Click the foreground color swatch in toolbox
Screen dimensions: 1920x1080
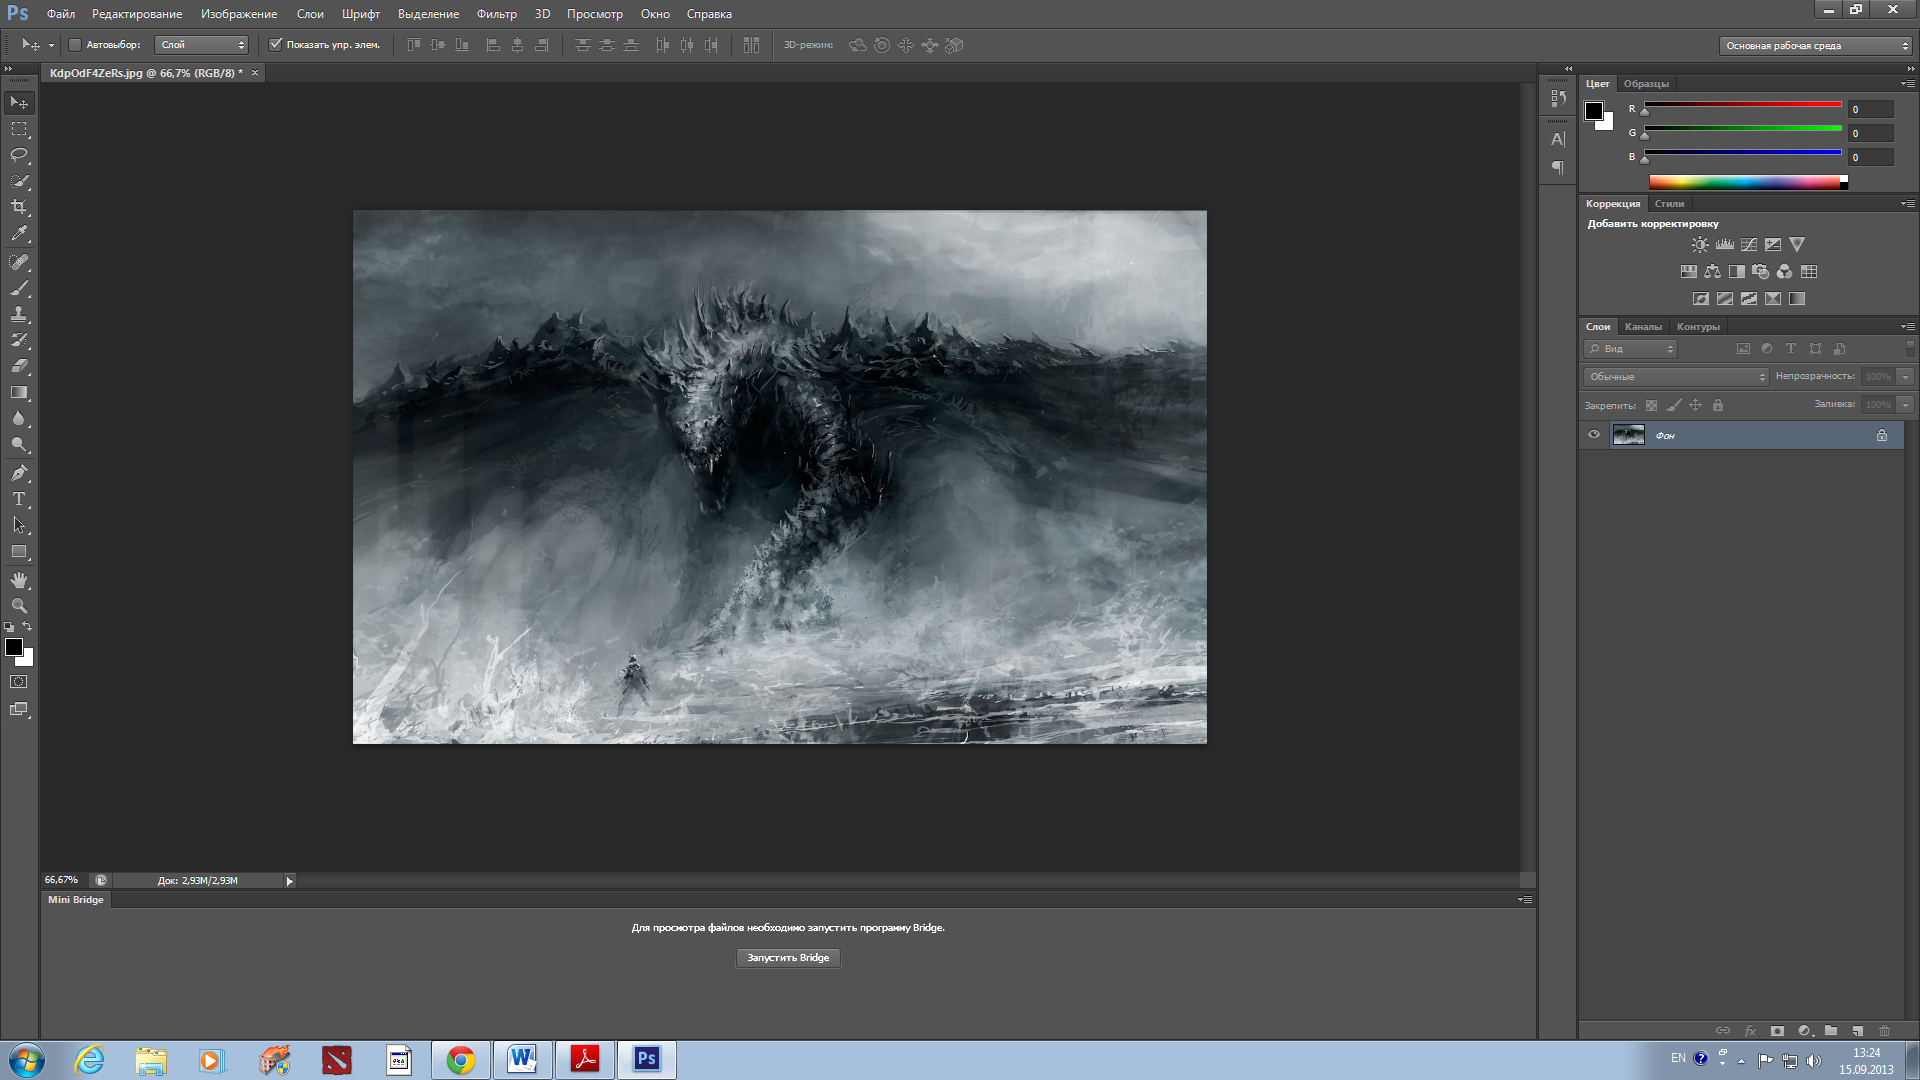[14, 647]
